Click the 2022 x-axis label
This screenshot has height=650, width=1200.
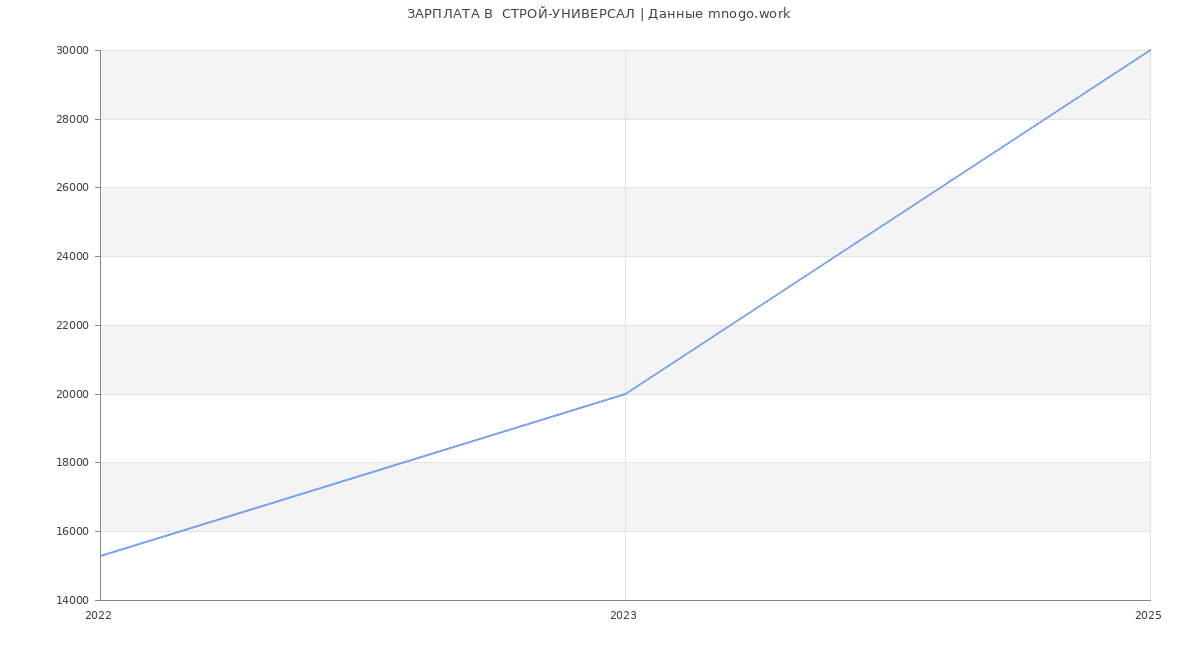pyautogui.click(x=98, y=616)
